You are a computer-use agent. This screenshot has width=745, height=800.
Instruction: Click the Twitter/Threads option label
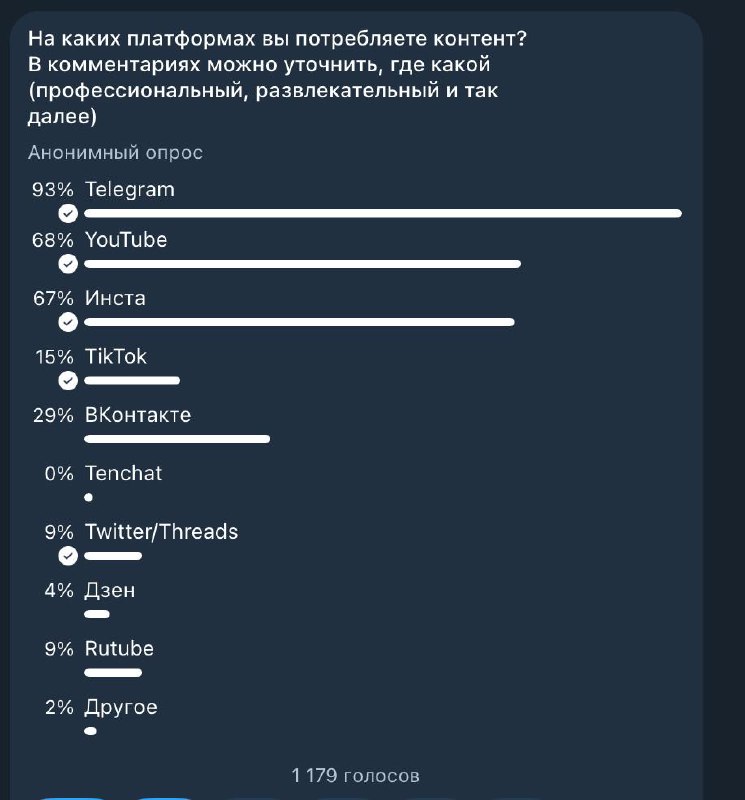pos(162,531)
